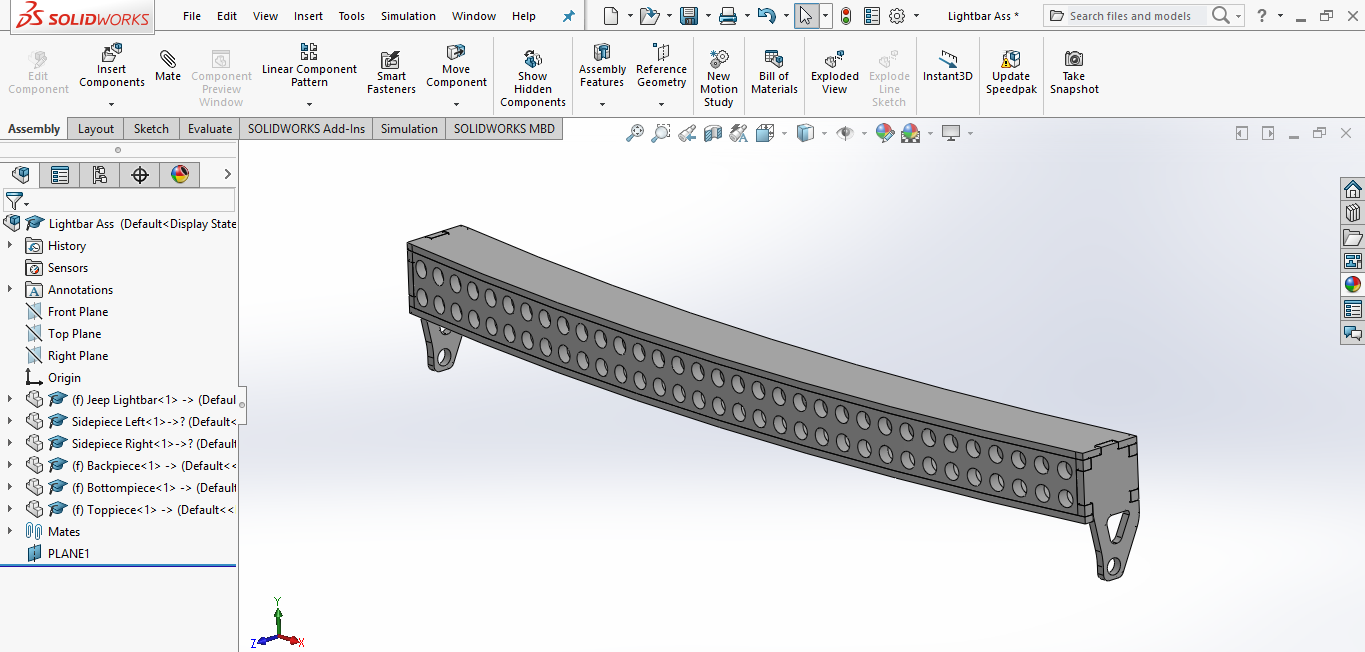The height and width of the screenshot is (652, 1365).
Task: Launch Smart Fasteners
Action: [391, 72]
